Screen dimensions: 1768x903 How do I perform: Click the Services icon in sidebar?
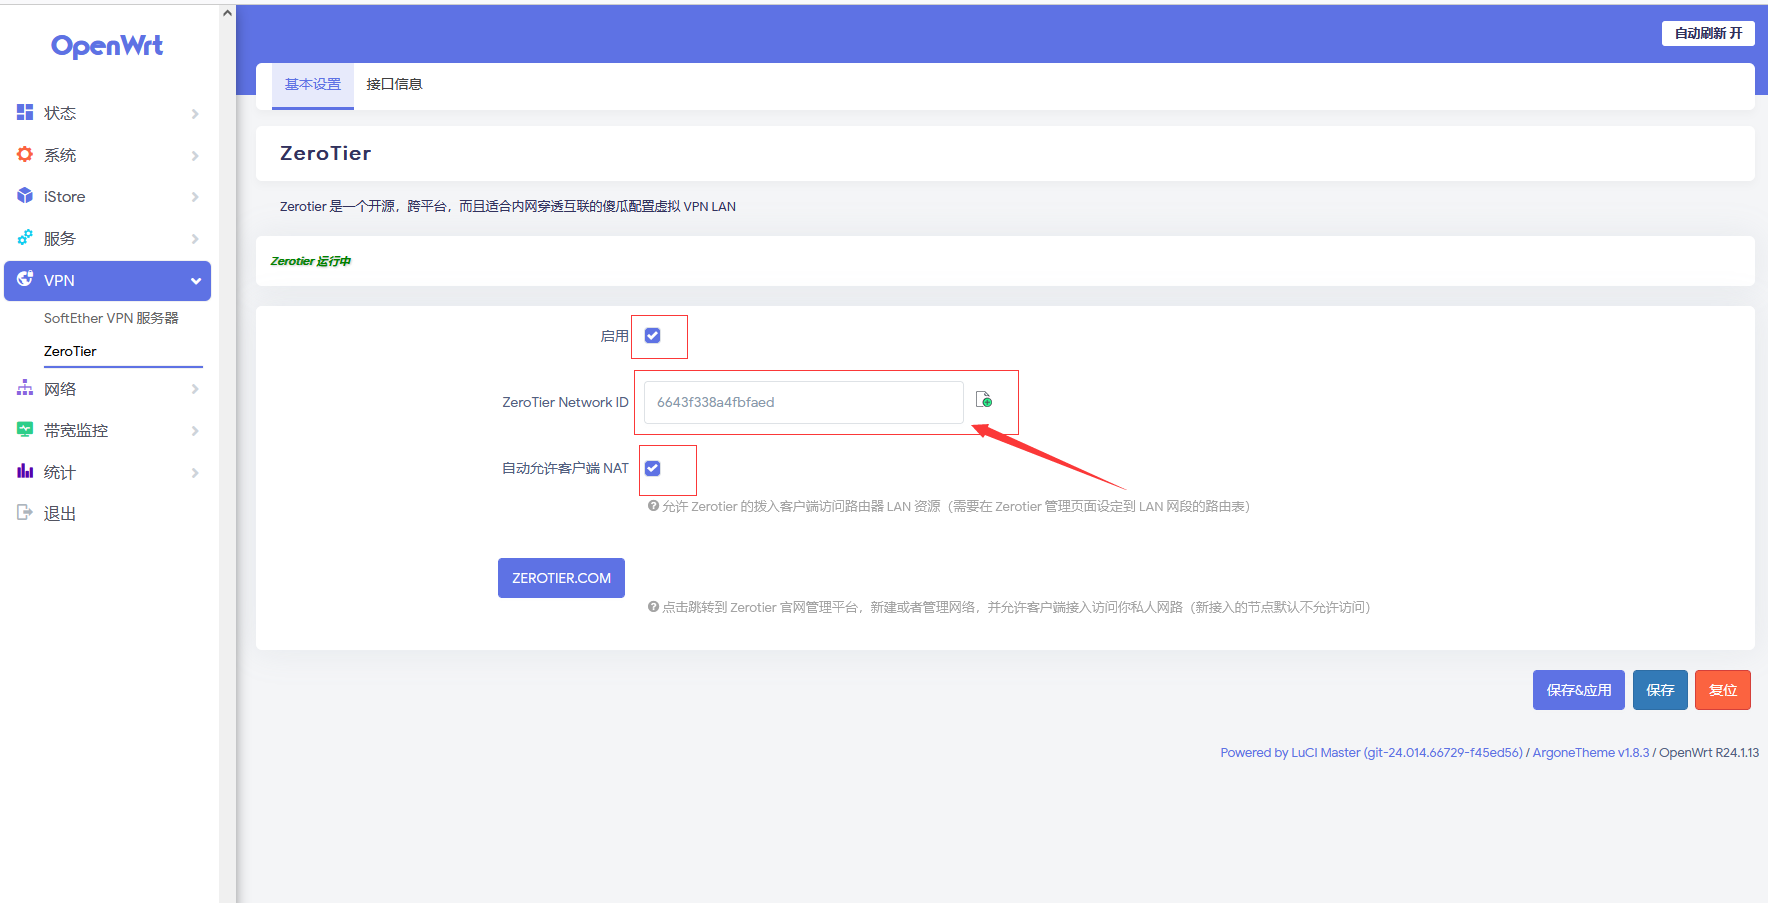pyautogui.click(x=25, y=238)
